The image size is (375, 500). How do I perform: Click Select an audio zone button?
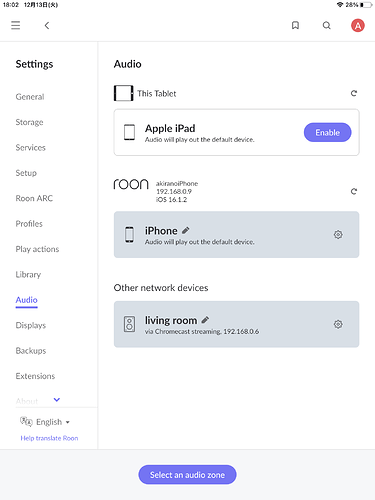pos(187,475)
